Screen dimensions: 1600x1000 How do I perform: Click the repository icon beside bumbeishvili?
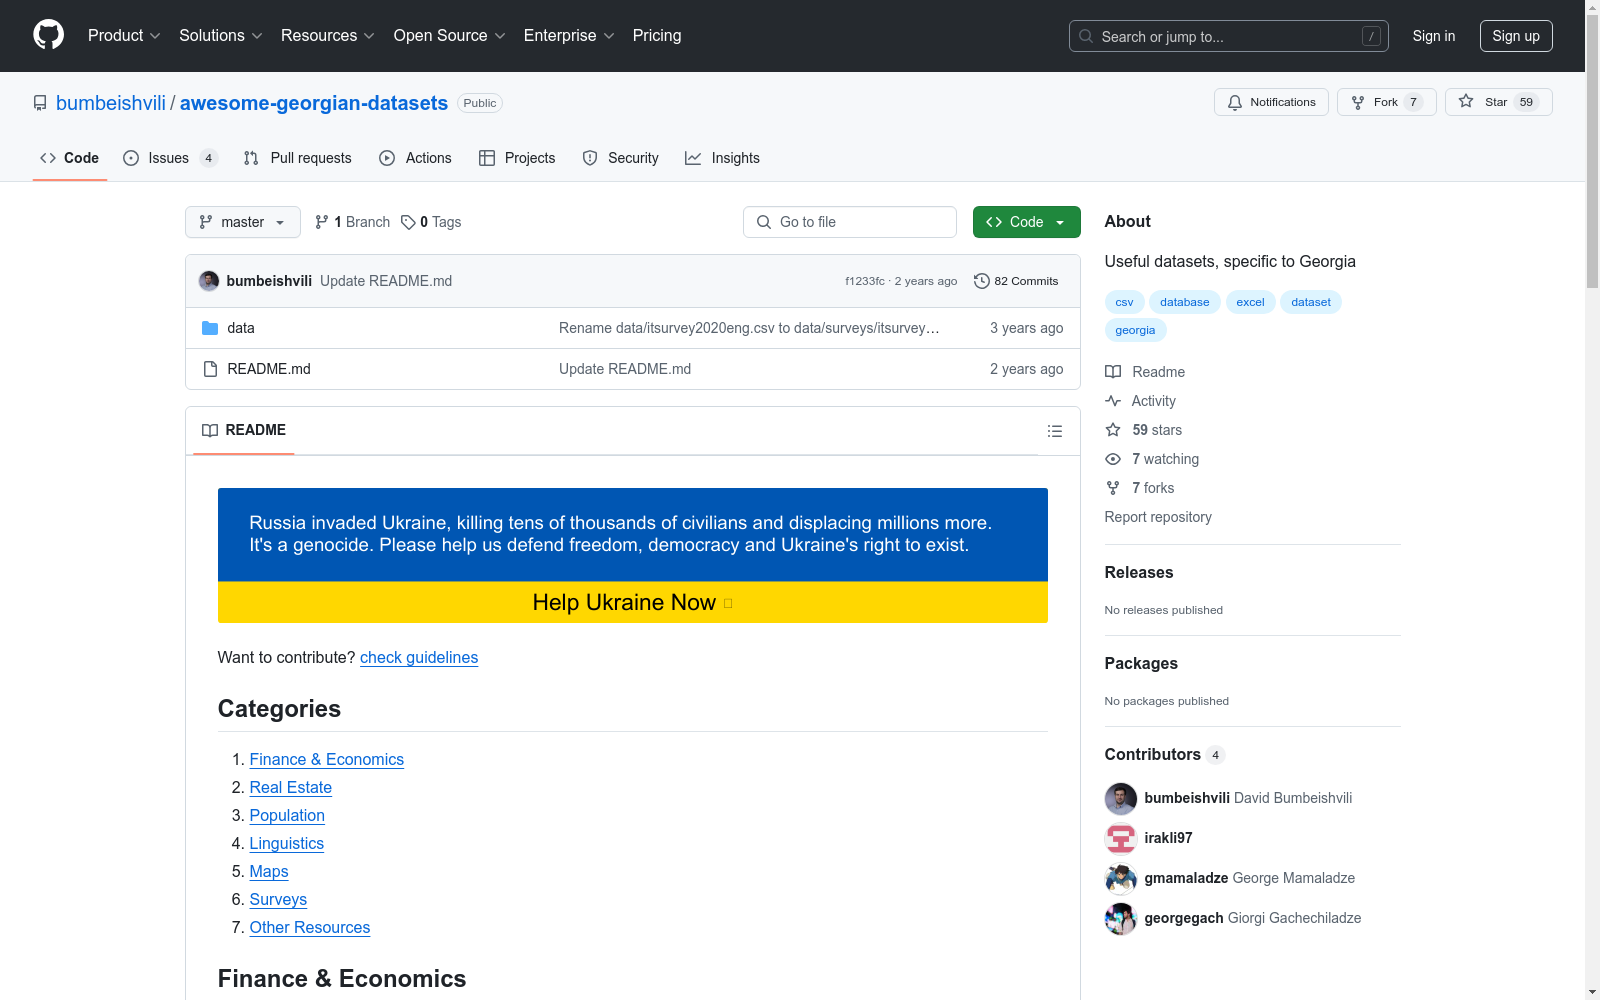pyautogui.click(x=40, y=103)
